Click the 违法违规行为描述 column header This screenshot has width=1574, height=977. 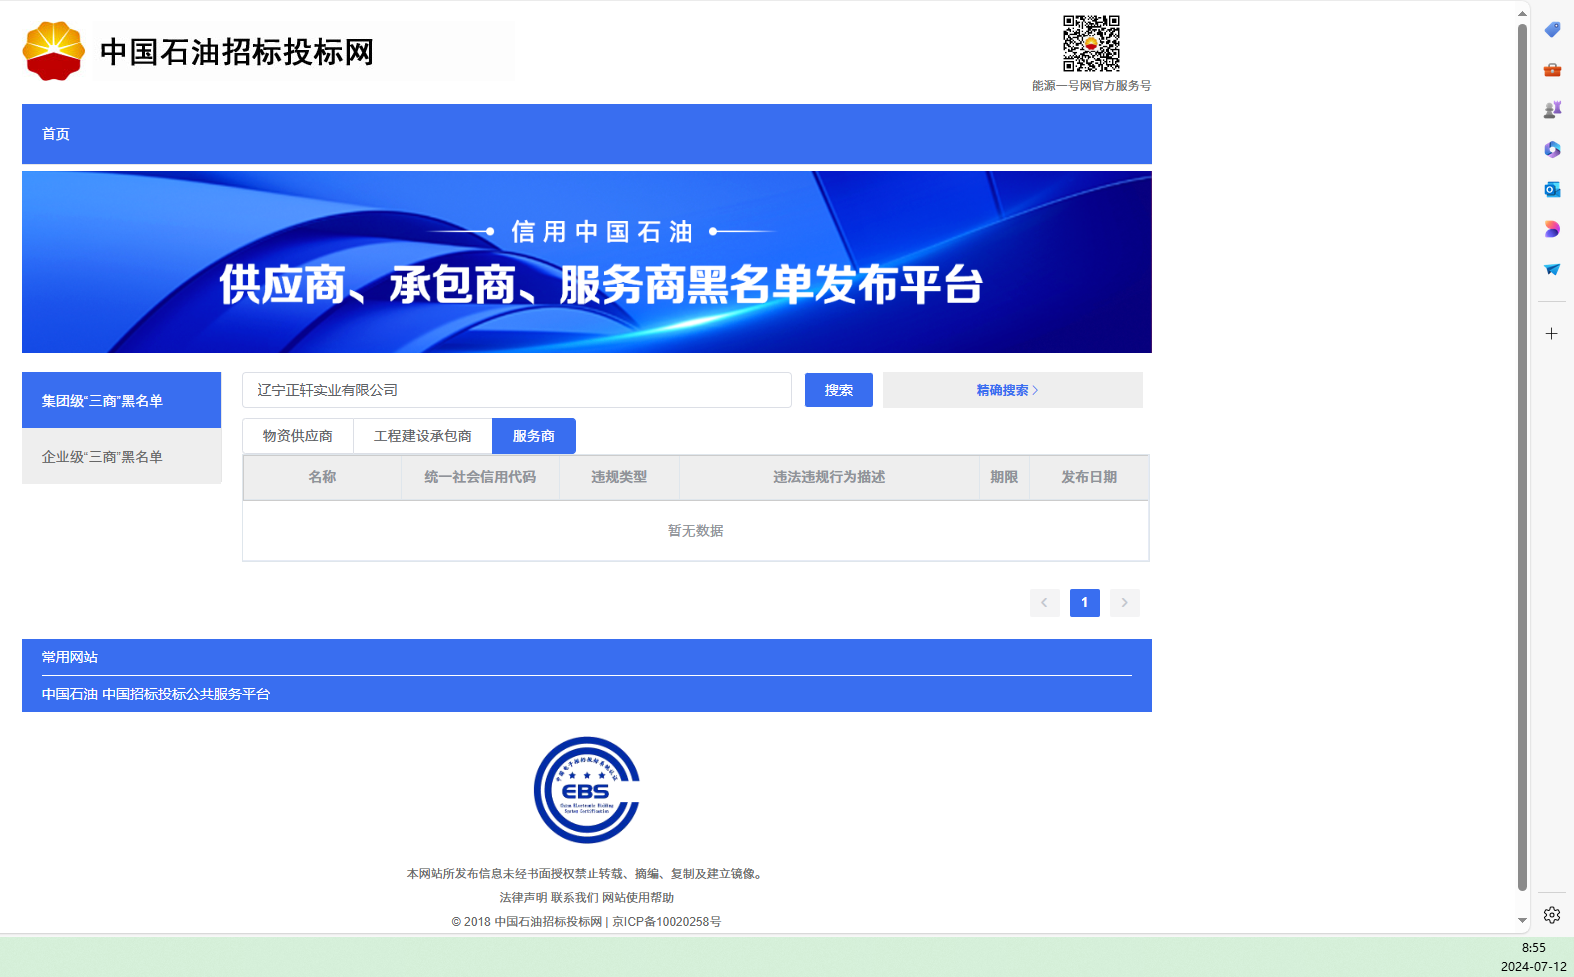pos(829,477)
